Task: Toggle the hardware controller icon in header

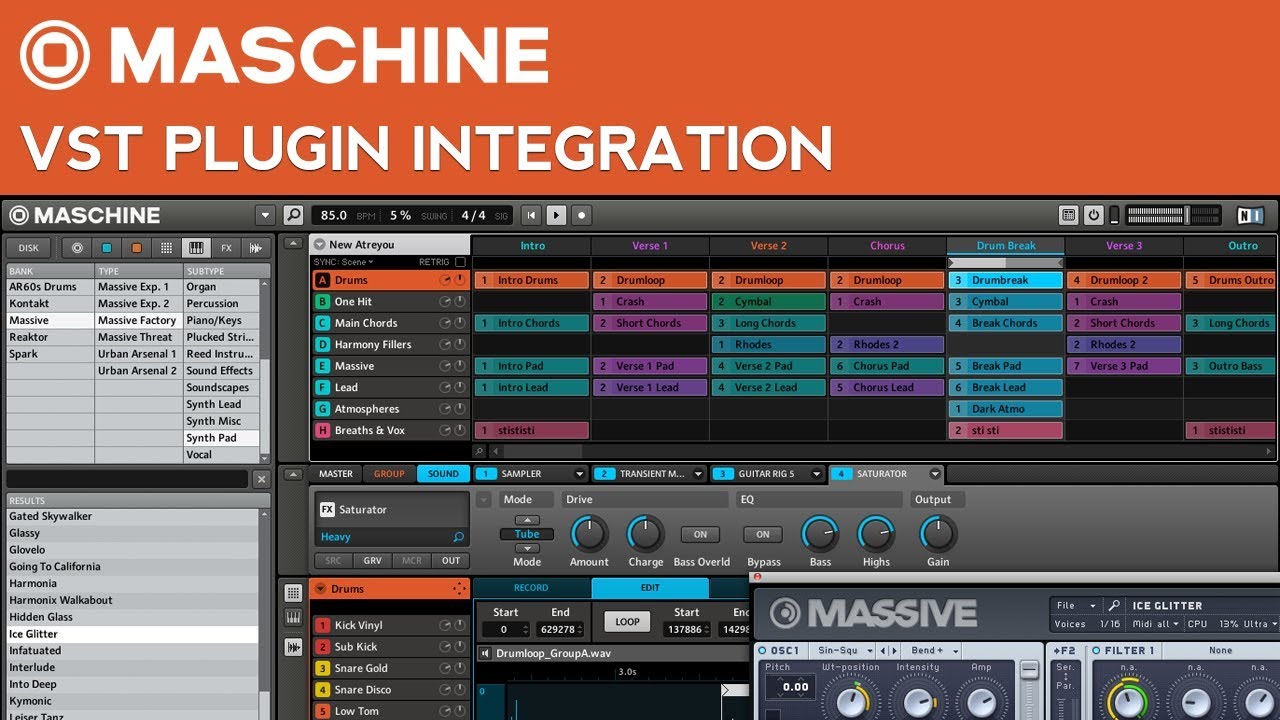Action: (1069, 215)
